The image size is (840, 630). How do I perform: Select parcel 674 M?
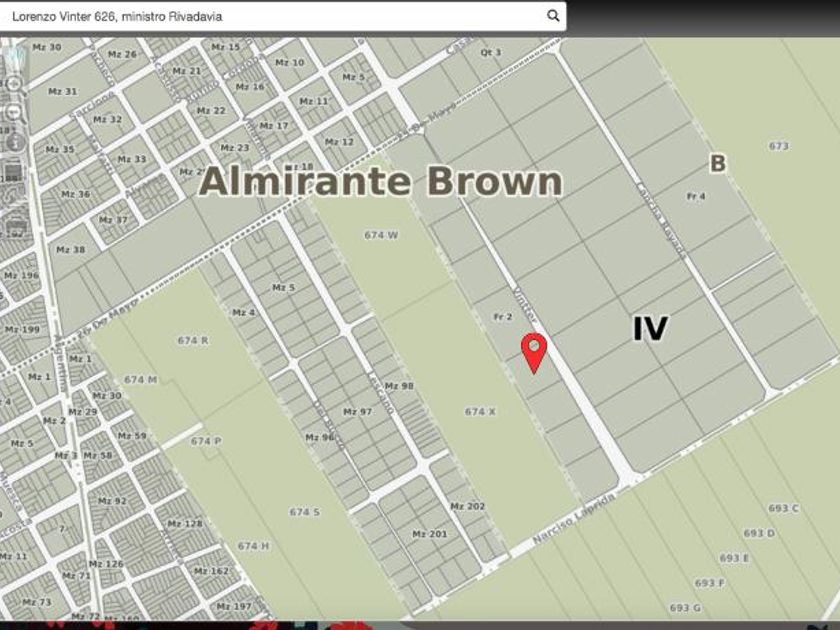tap(140, 379)
